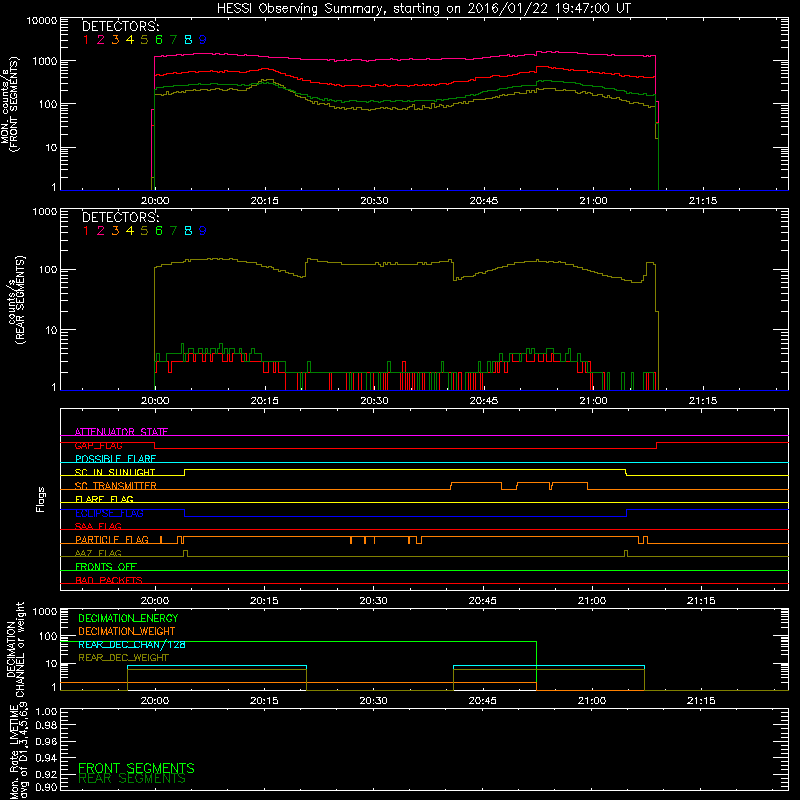Click the FLARE_FLAG label
This screenshot has height=800, width=800.
[x=104, y=499]
